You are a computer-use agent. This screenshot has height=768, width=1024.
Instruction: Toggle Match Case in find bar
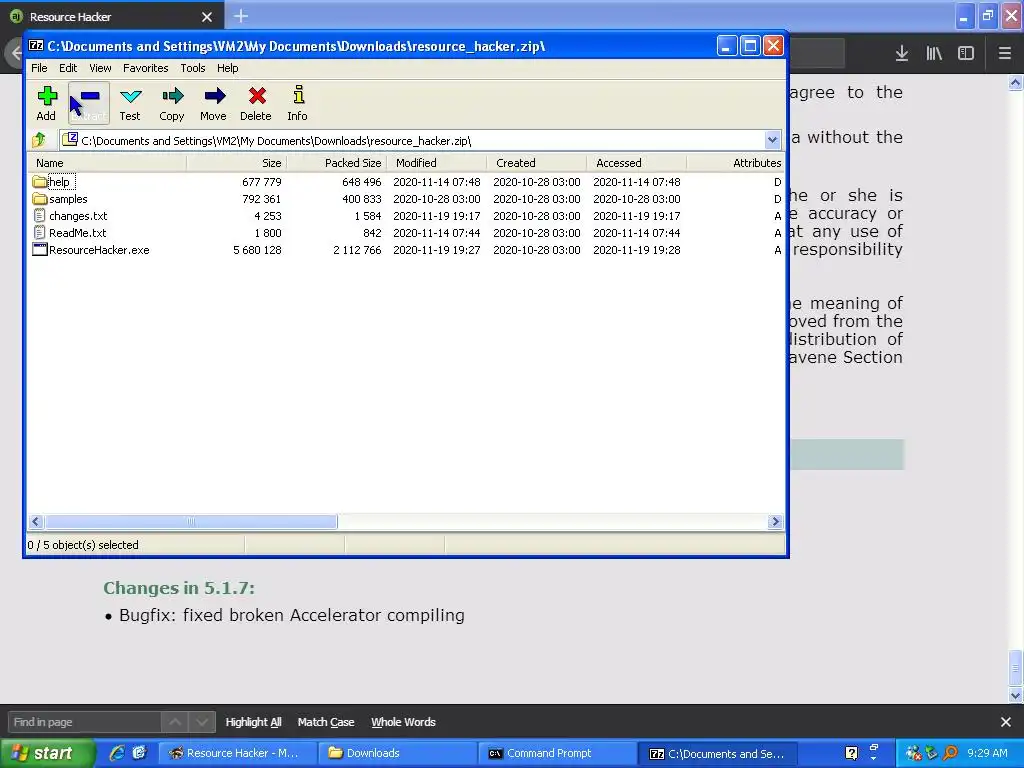coord(326,722)
